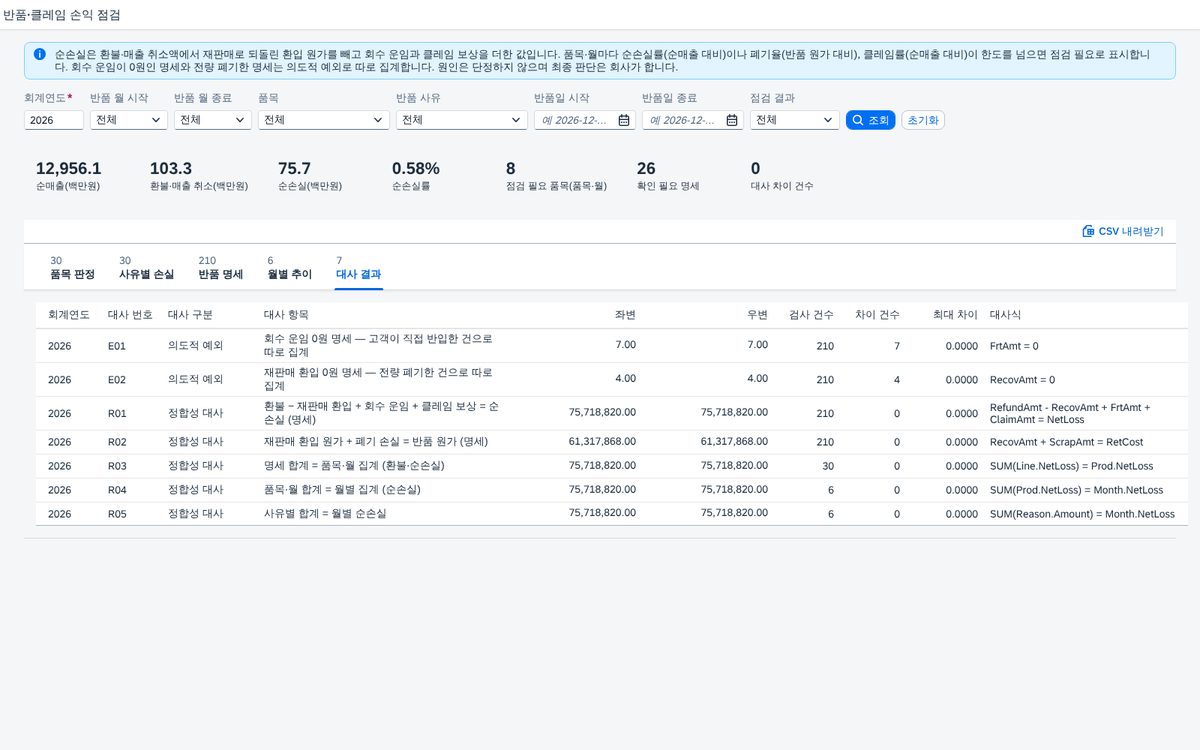
Task: Click the magnifier icon in 조회 button
Action: [x=858, y=120]
